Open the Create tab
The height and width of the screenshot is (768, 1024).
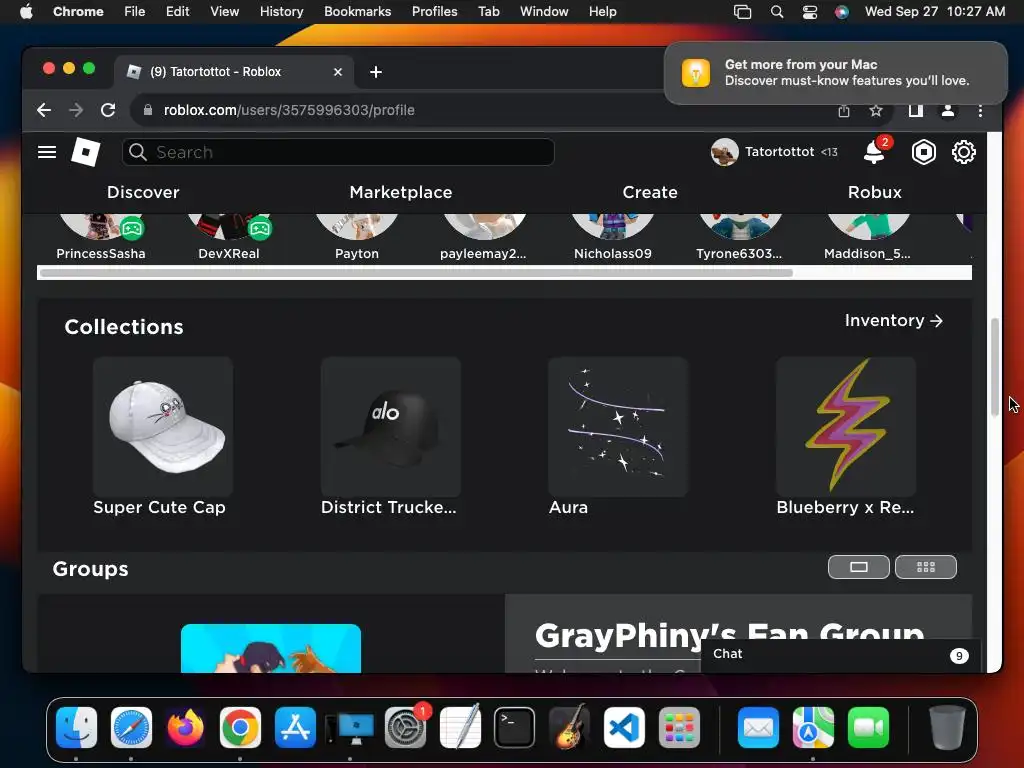click(x=650, y=192)
